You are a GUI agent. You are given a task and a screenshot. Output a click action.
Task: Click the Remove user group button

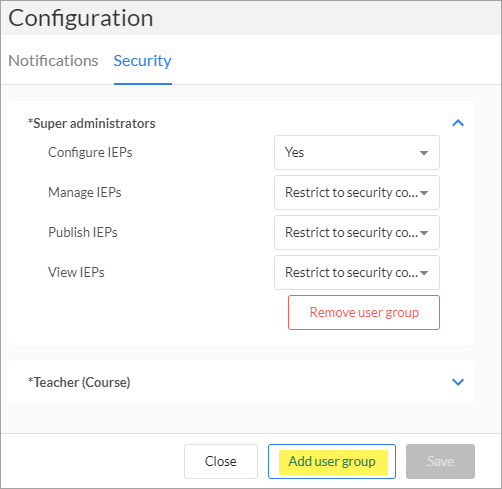(364, 312)
